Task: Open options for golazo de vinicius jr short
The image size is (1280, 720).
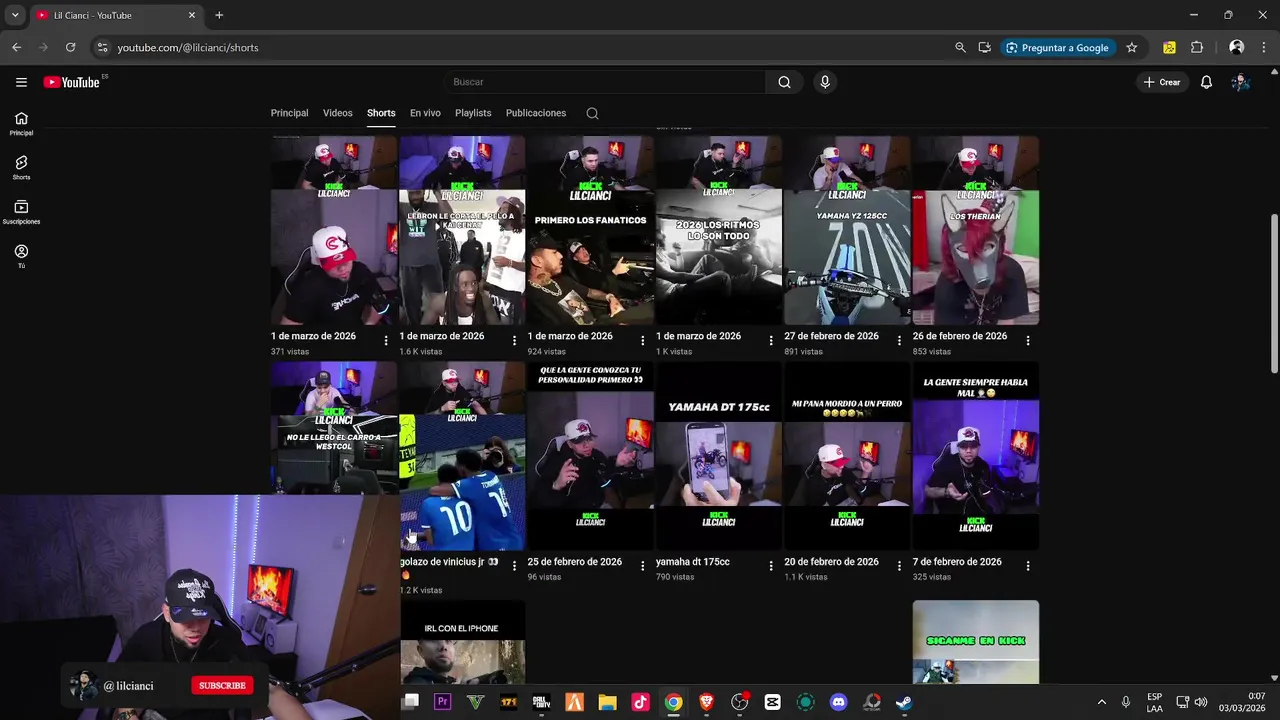Action: pos(514,566)
